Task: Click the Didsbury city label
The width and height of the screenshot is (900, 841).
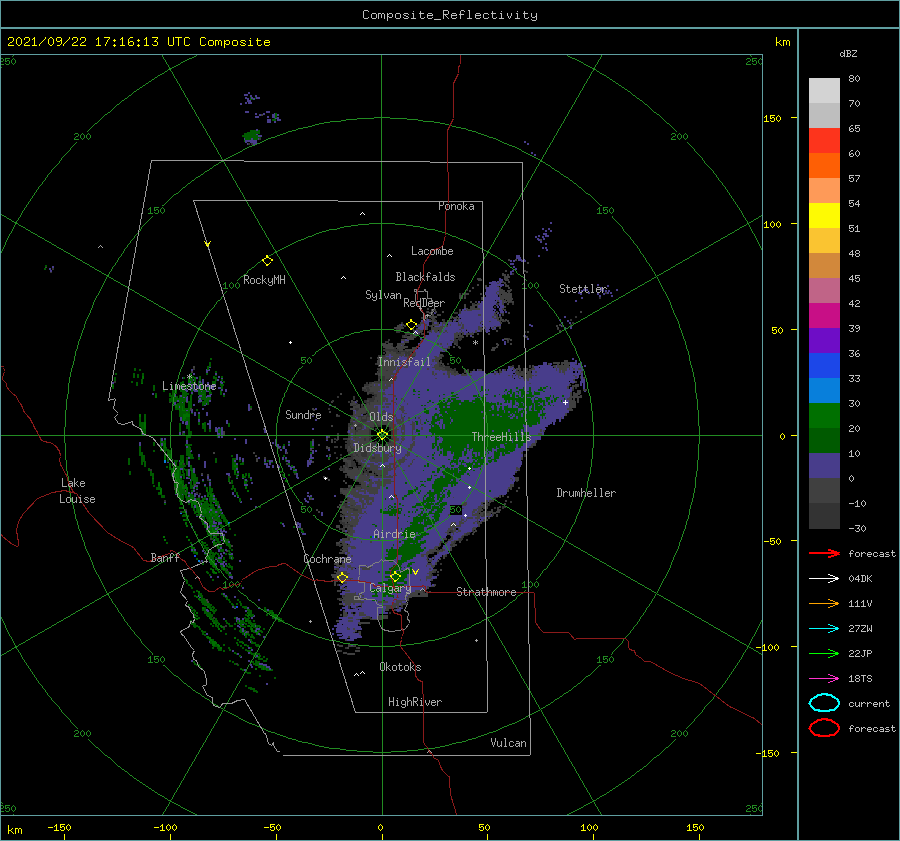Action: coord(377,448)
